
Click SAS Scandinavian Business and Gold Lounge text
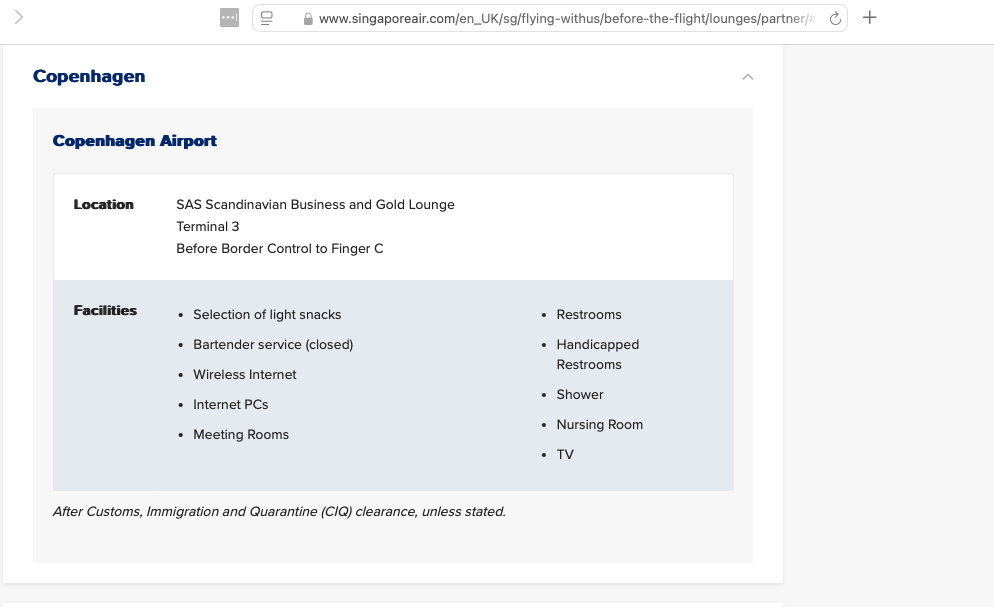(315, 205)
